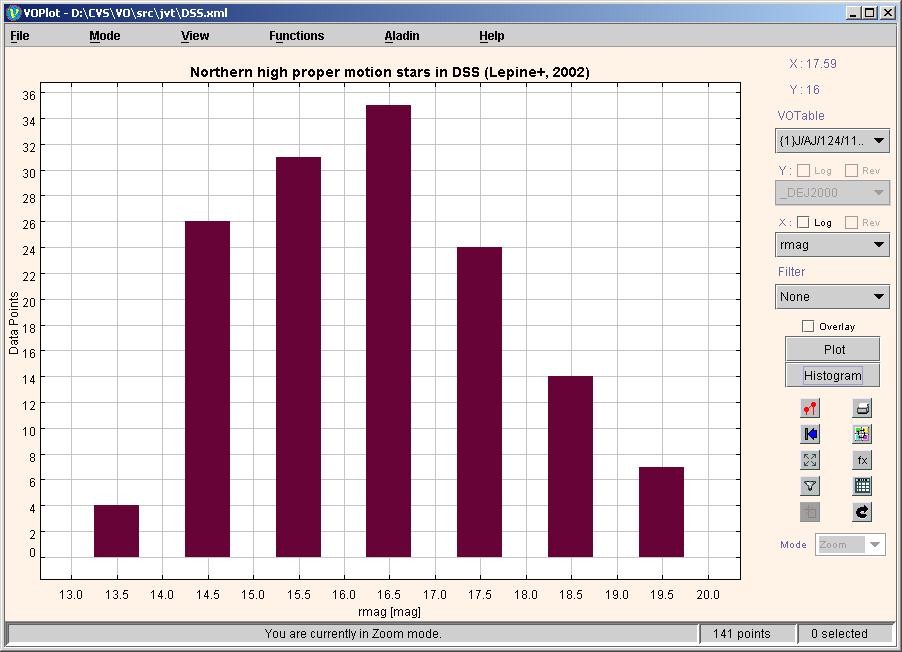Open the View menu
902x652 pixels.
point(195,36)
